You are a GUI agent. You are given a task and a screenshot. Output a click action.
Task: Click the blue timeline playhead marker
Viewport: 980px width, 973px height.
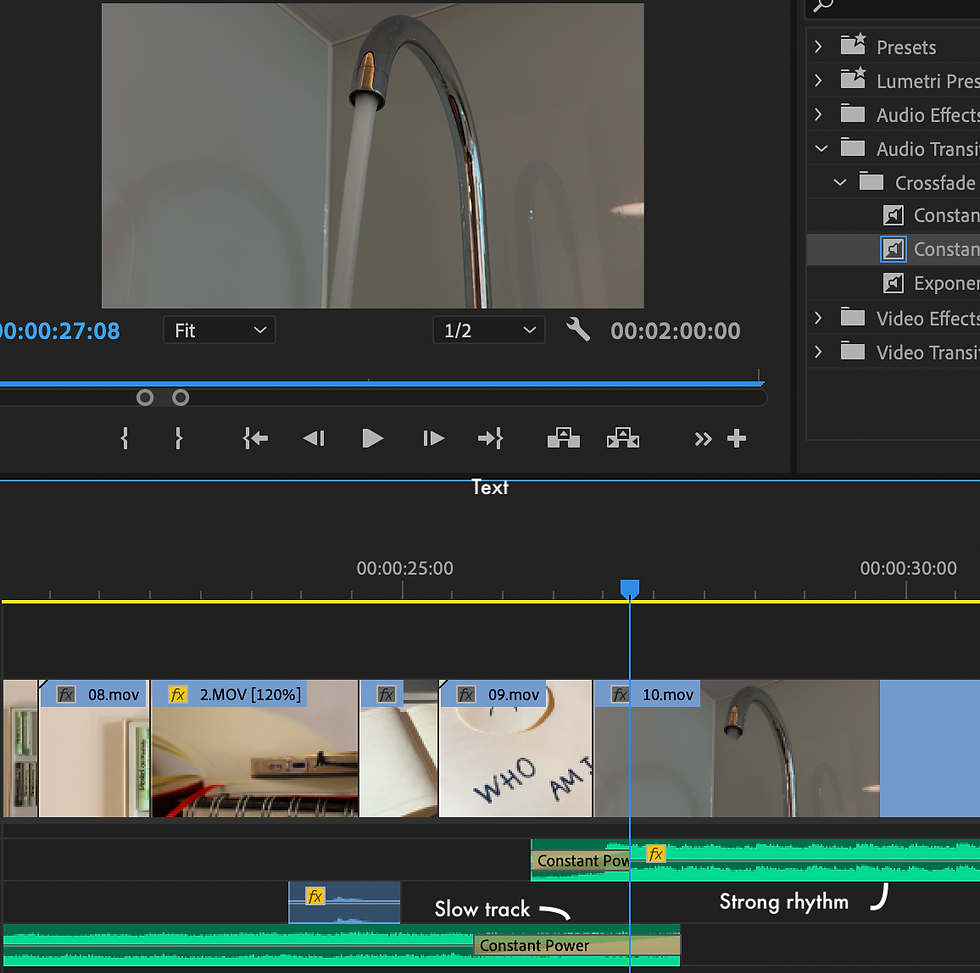click(x=629, y=589)
